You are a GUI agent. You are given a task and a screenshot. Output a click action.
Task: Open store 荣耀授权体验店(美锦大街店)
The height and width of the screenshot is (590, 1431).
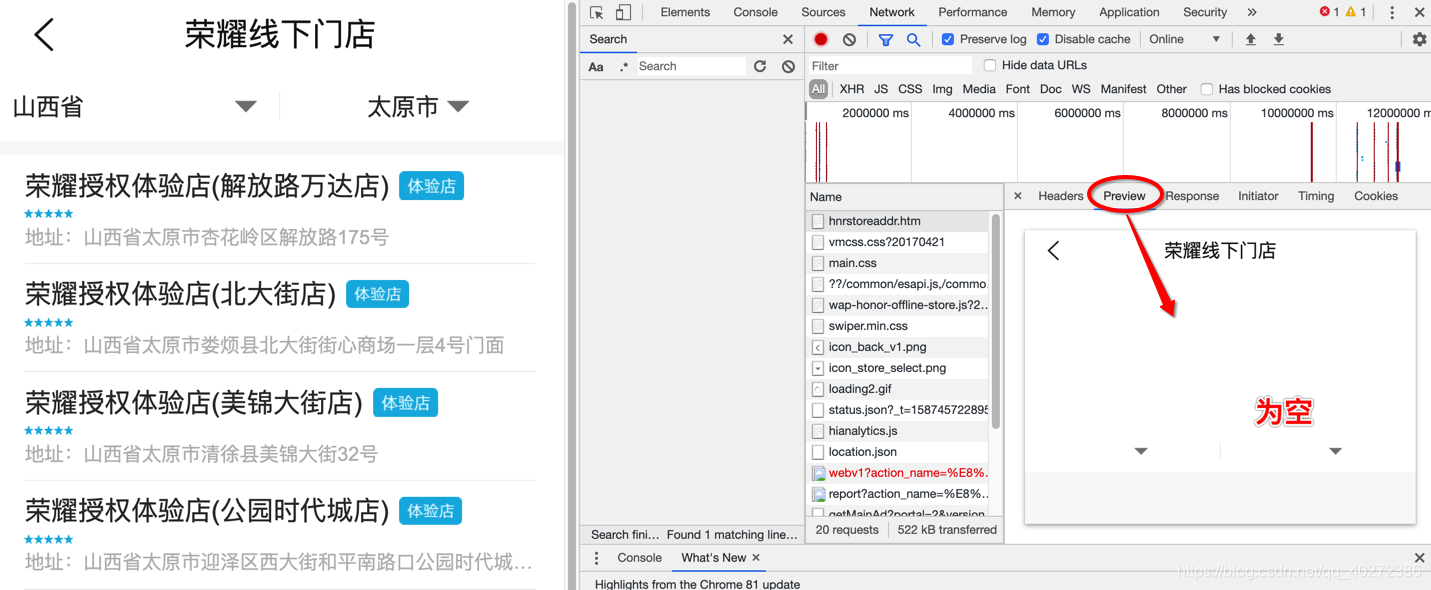[x=194, y=403]
